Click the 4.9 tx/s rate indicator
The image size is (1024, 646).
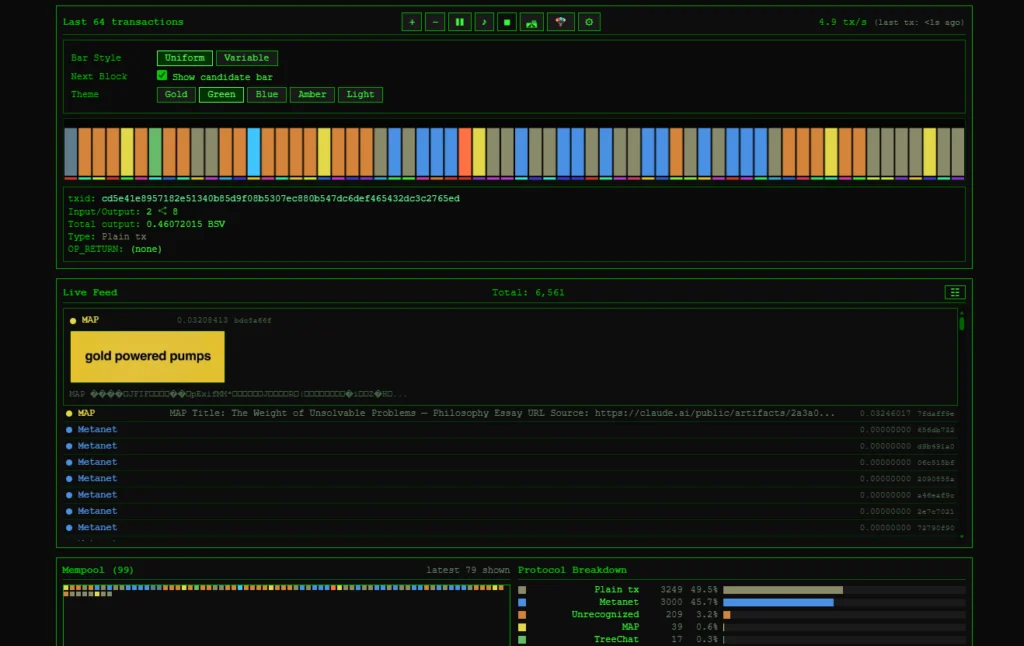point(842,22)
